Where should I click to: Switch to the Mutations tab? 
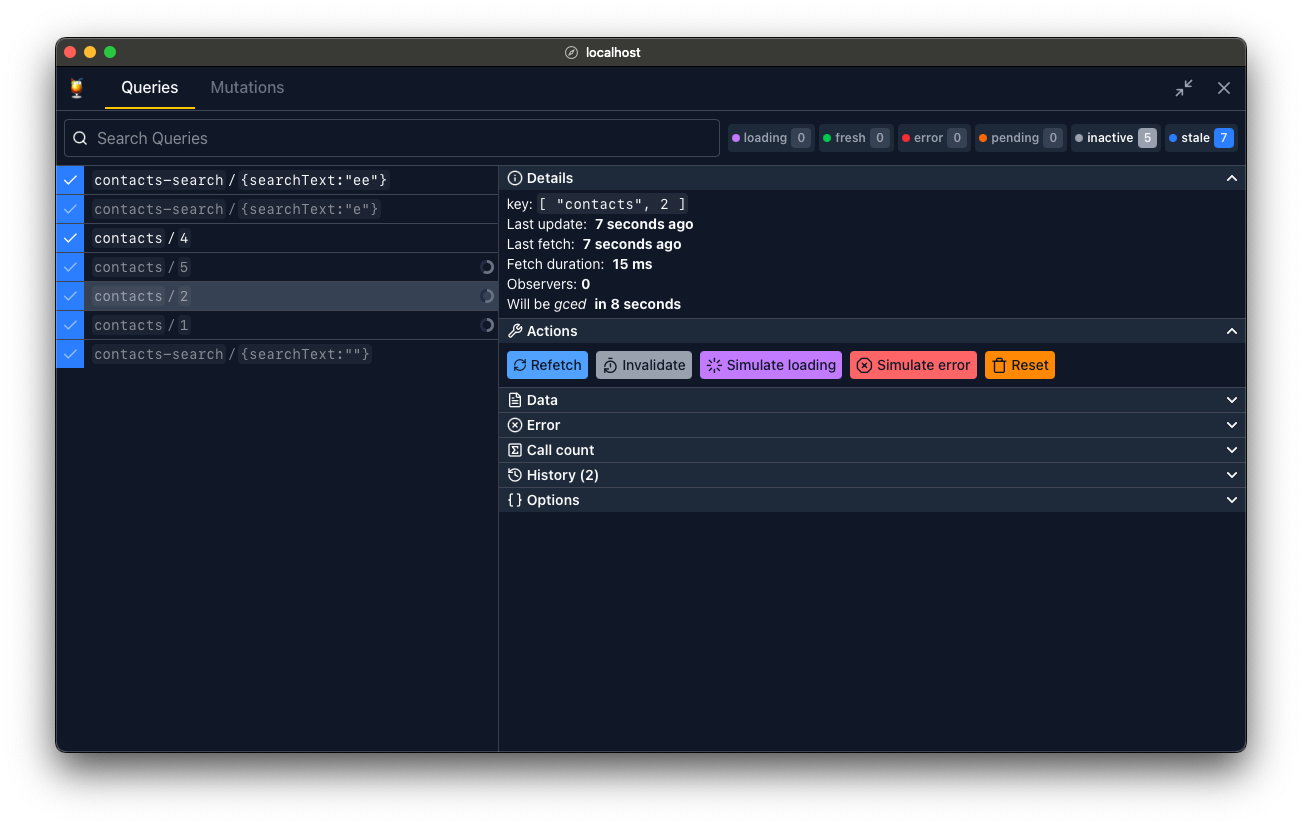coord(247,87)
